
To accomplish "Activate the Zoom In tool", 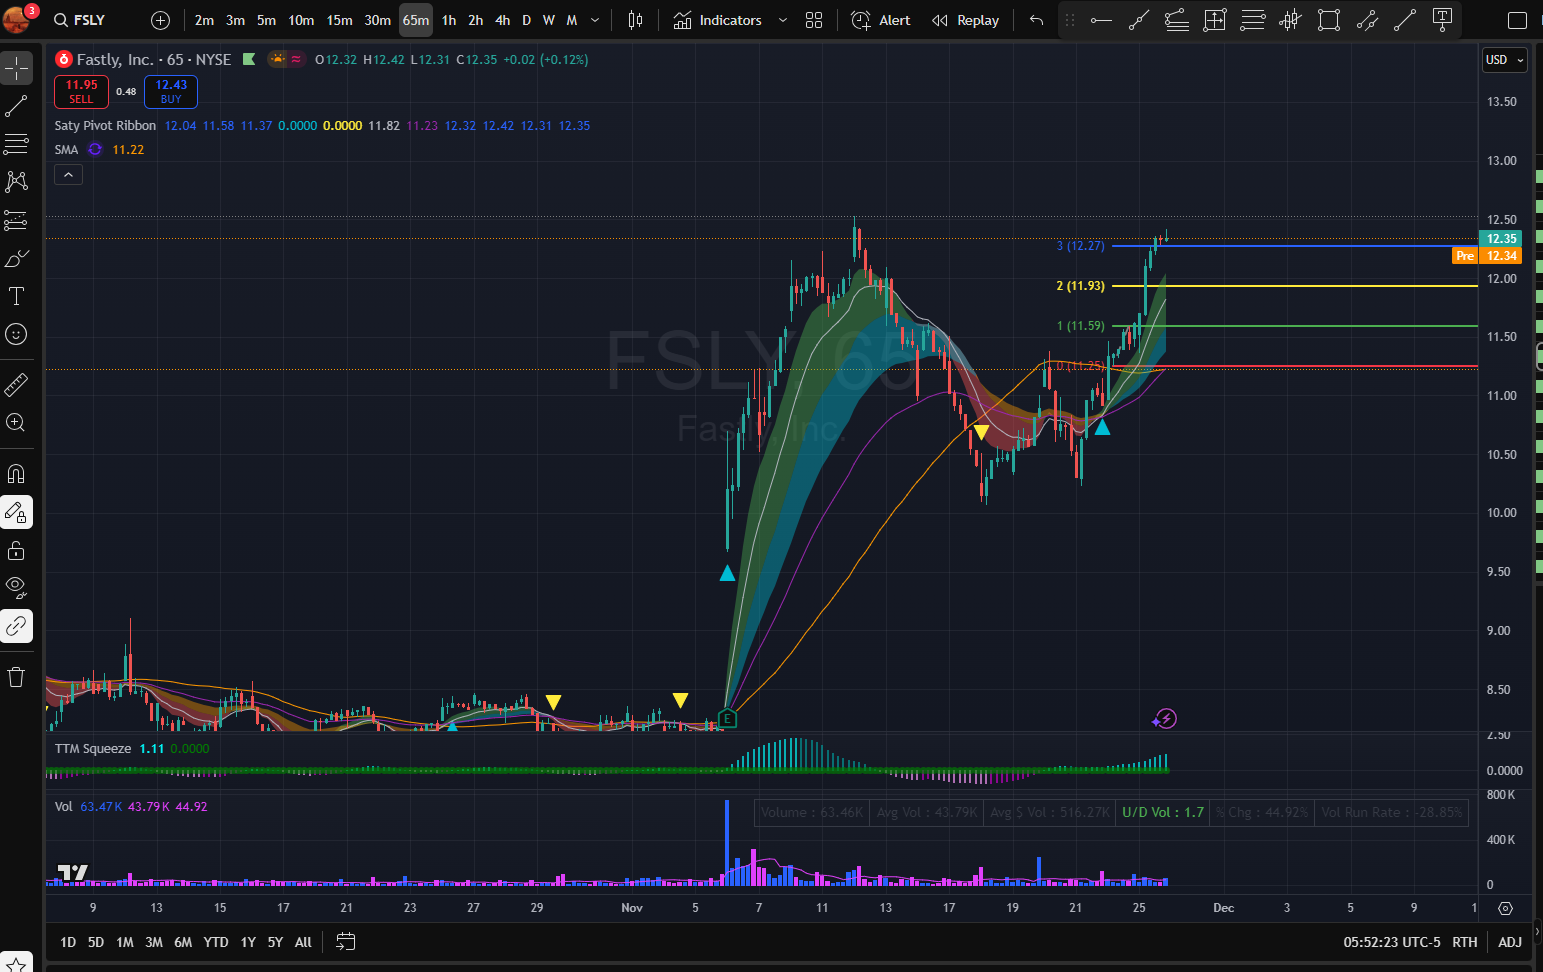I will coord(17,422).
